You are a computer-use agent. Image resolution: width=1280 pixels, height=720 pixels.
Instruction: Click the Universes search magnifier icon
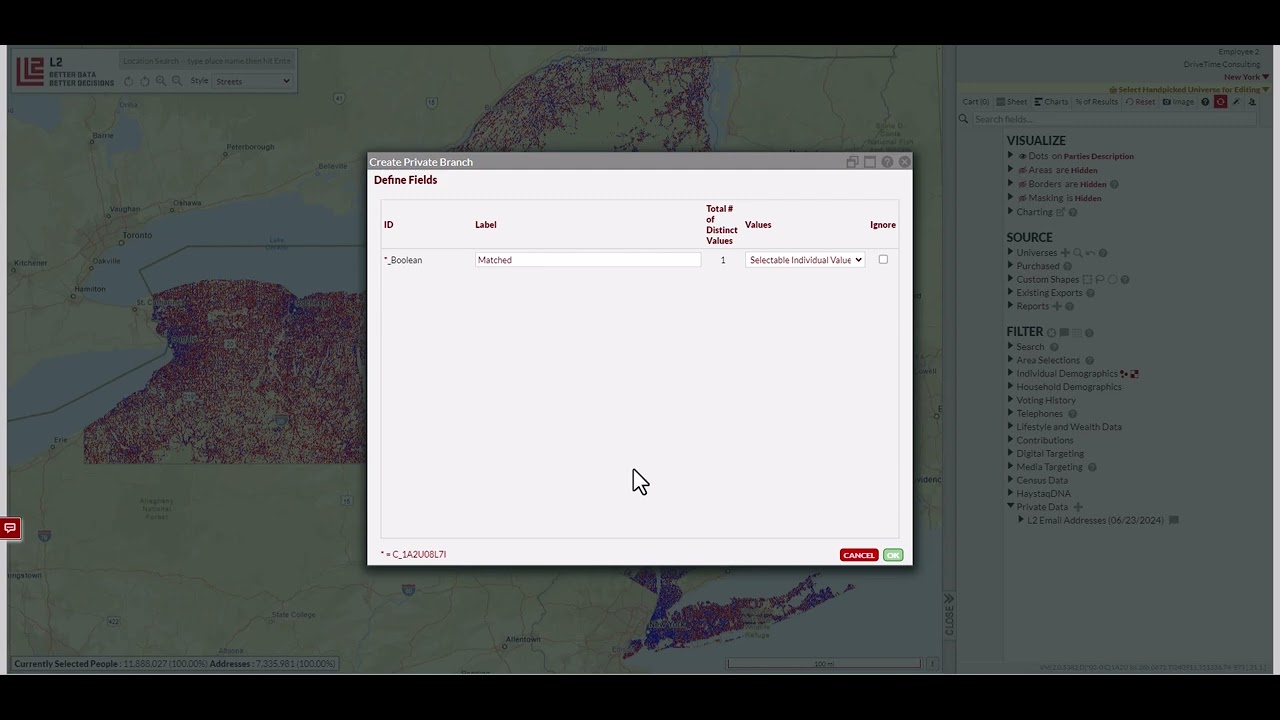1078,253
